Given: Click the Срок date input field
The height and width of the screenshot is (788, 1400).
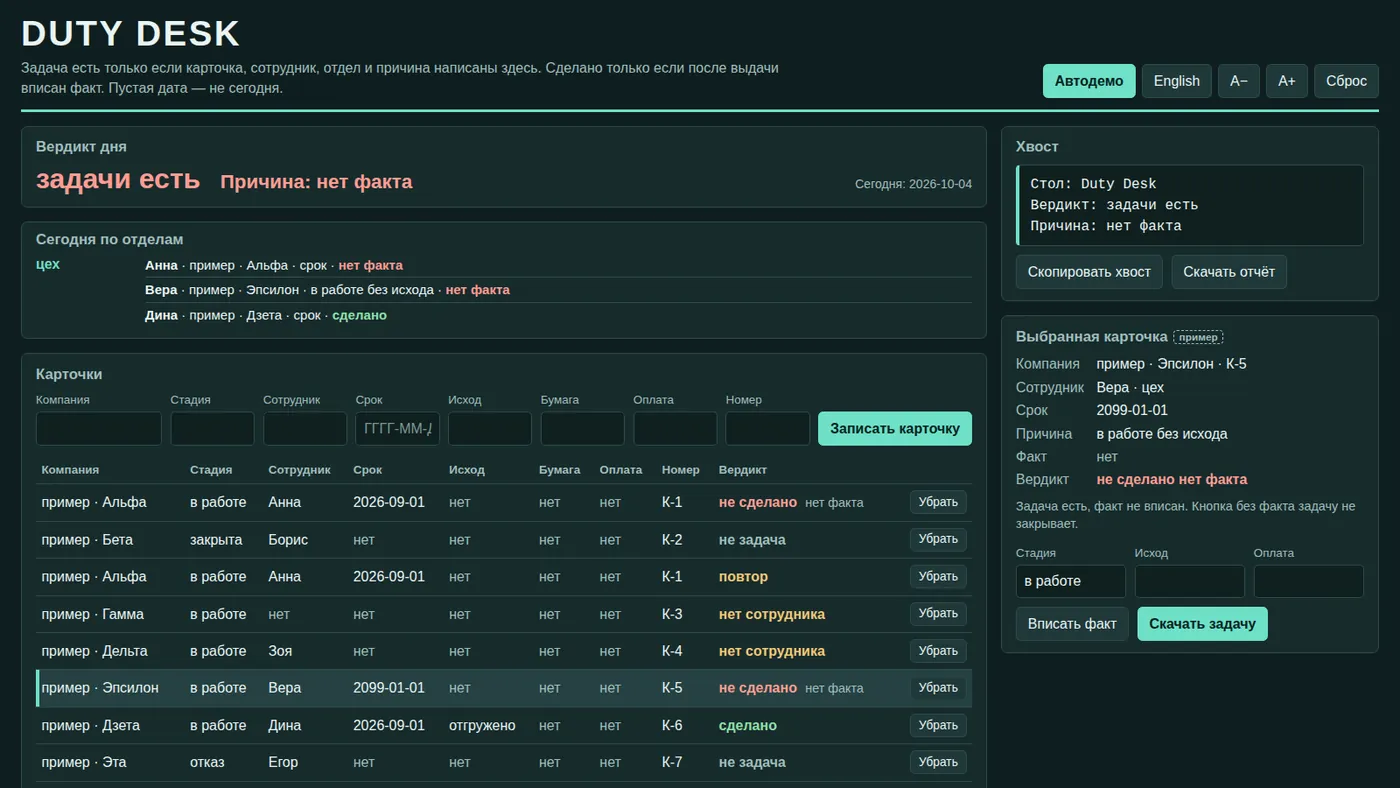Looking at the screenshot, I should coord(397,428).
